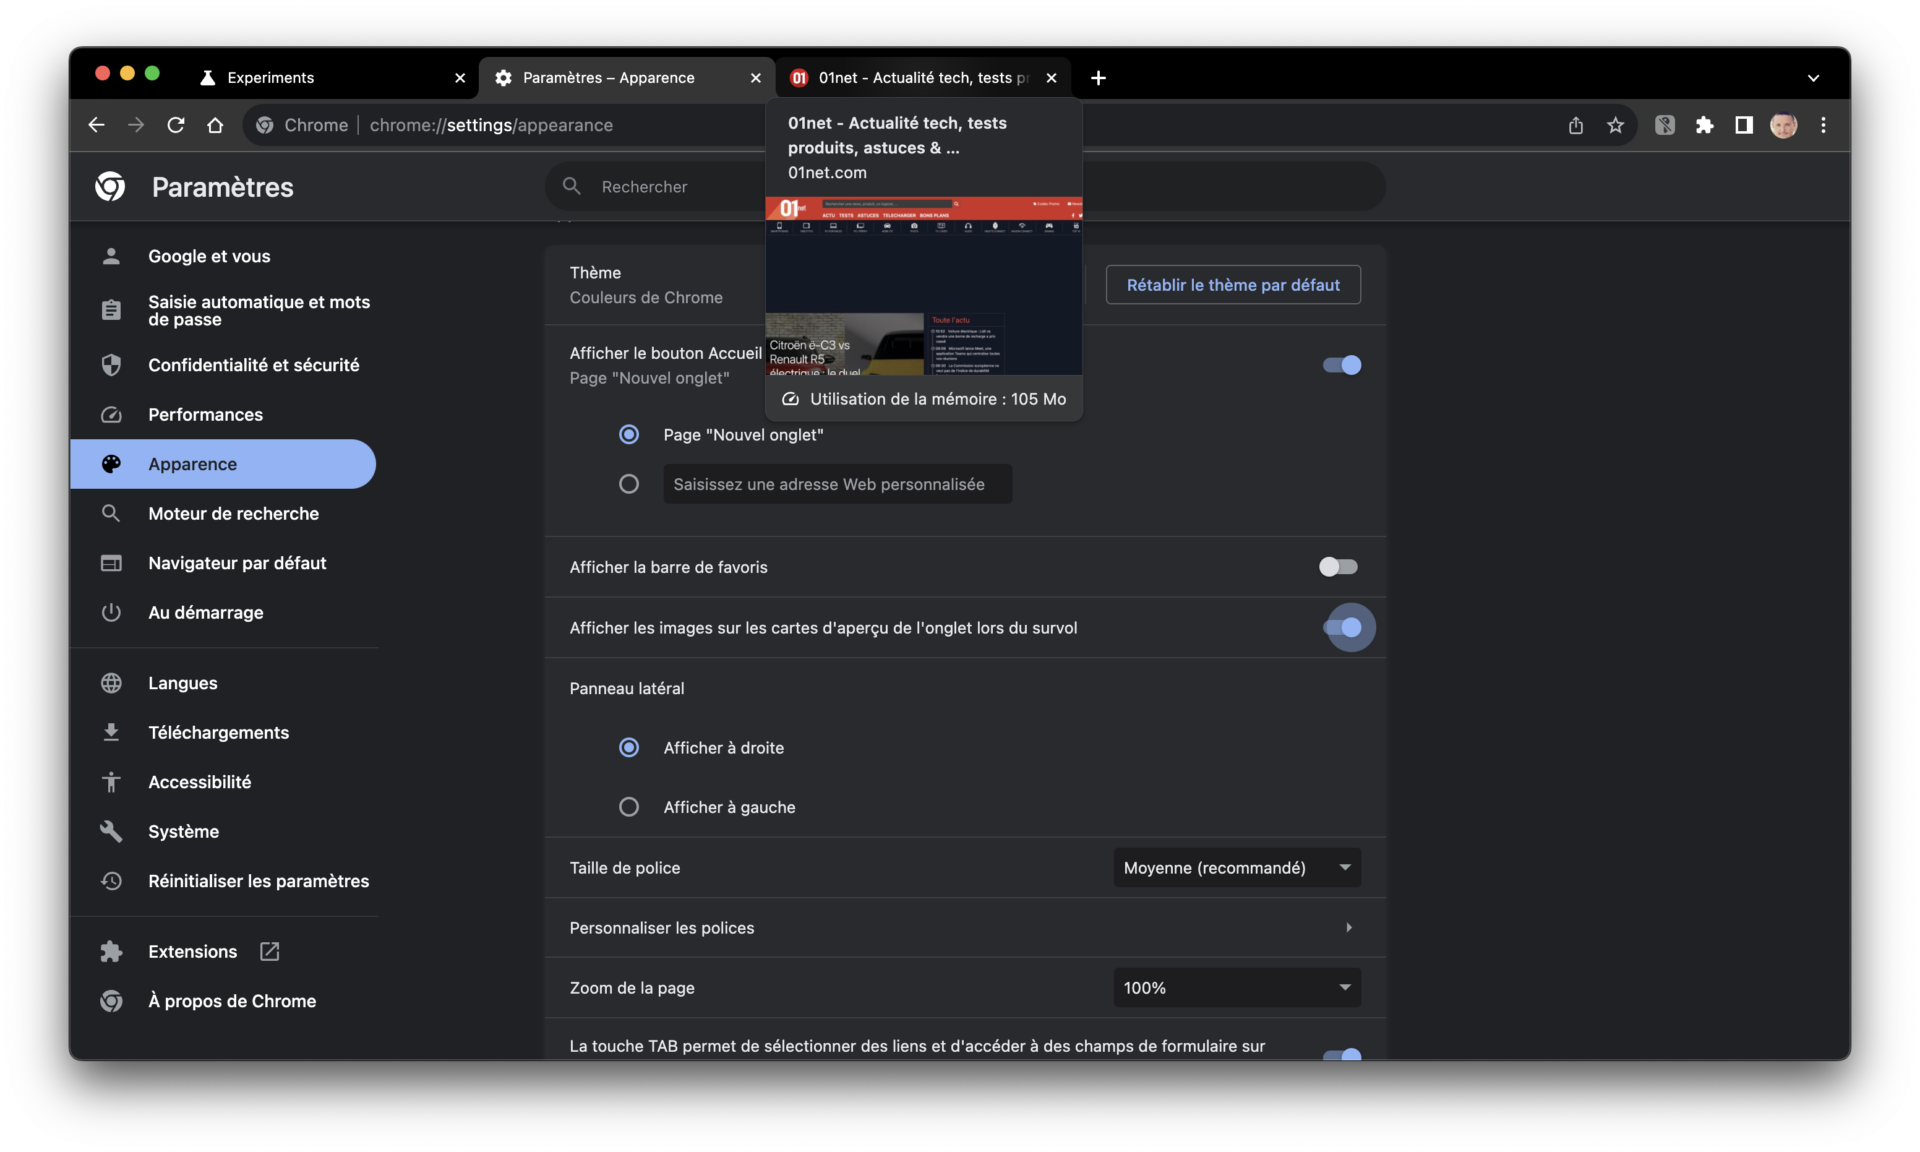
Task: Open new tab with plus icon
Action: pyautogui.click(x=1098, y=78)
